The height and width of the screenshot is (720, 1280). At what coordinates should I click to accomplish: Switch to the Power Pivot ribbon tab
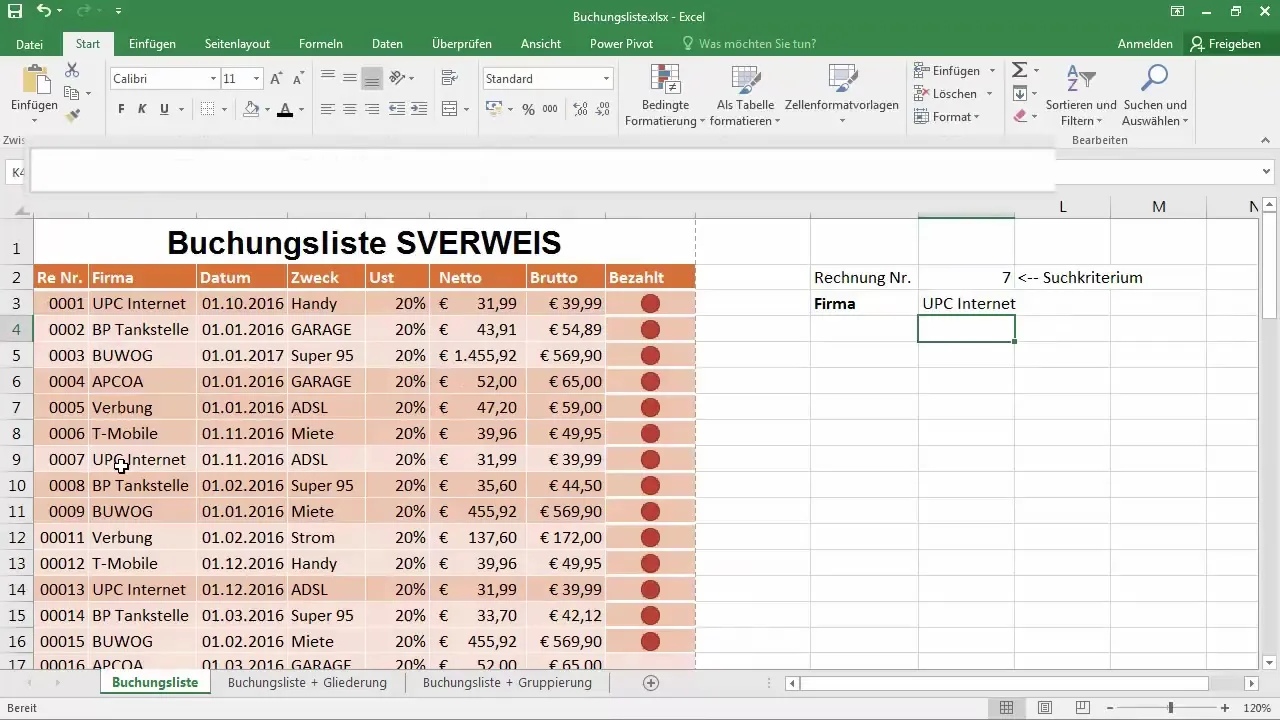[x=621, y=44]
